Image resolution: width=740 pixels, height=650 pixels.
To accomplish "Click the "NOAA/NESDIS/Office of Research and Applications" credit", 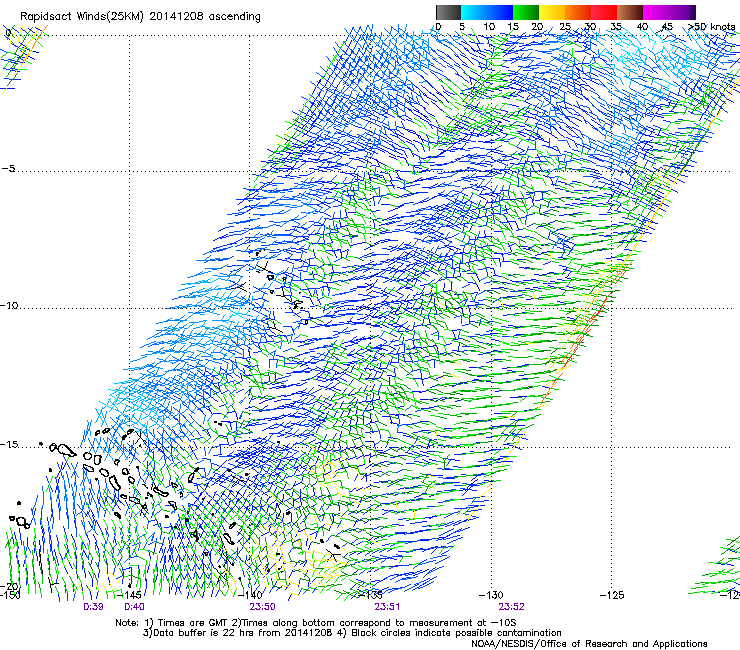I will click(589, 644).
